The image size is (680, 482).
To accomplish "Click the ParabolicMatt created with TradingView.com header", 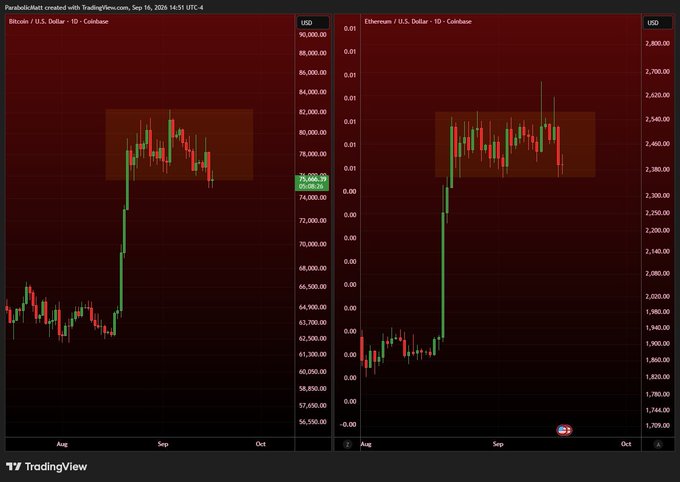I will (x=104, y=7).
